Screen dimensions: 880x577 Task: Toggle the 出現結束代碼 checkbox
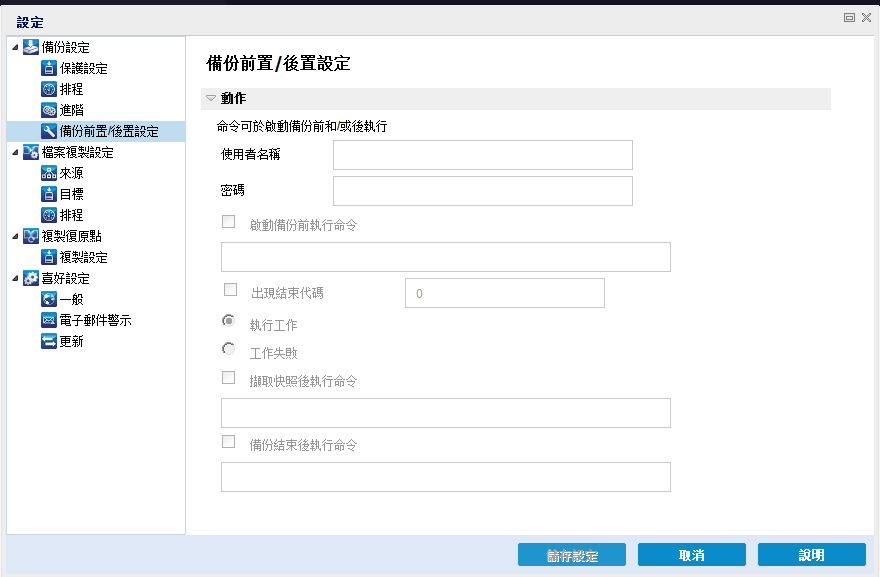click(230, 290)
